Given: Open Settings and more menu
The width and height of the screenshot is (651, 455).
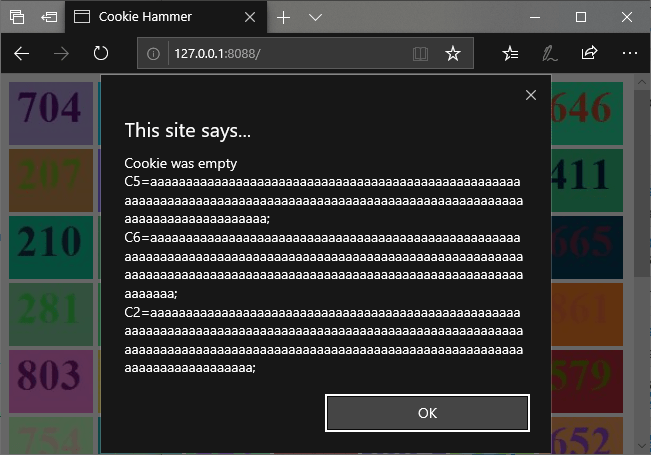Looking at the screenshot, I should [629, 54].
